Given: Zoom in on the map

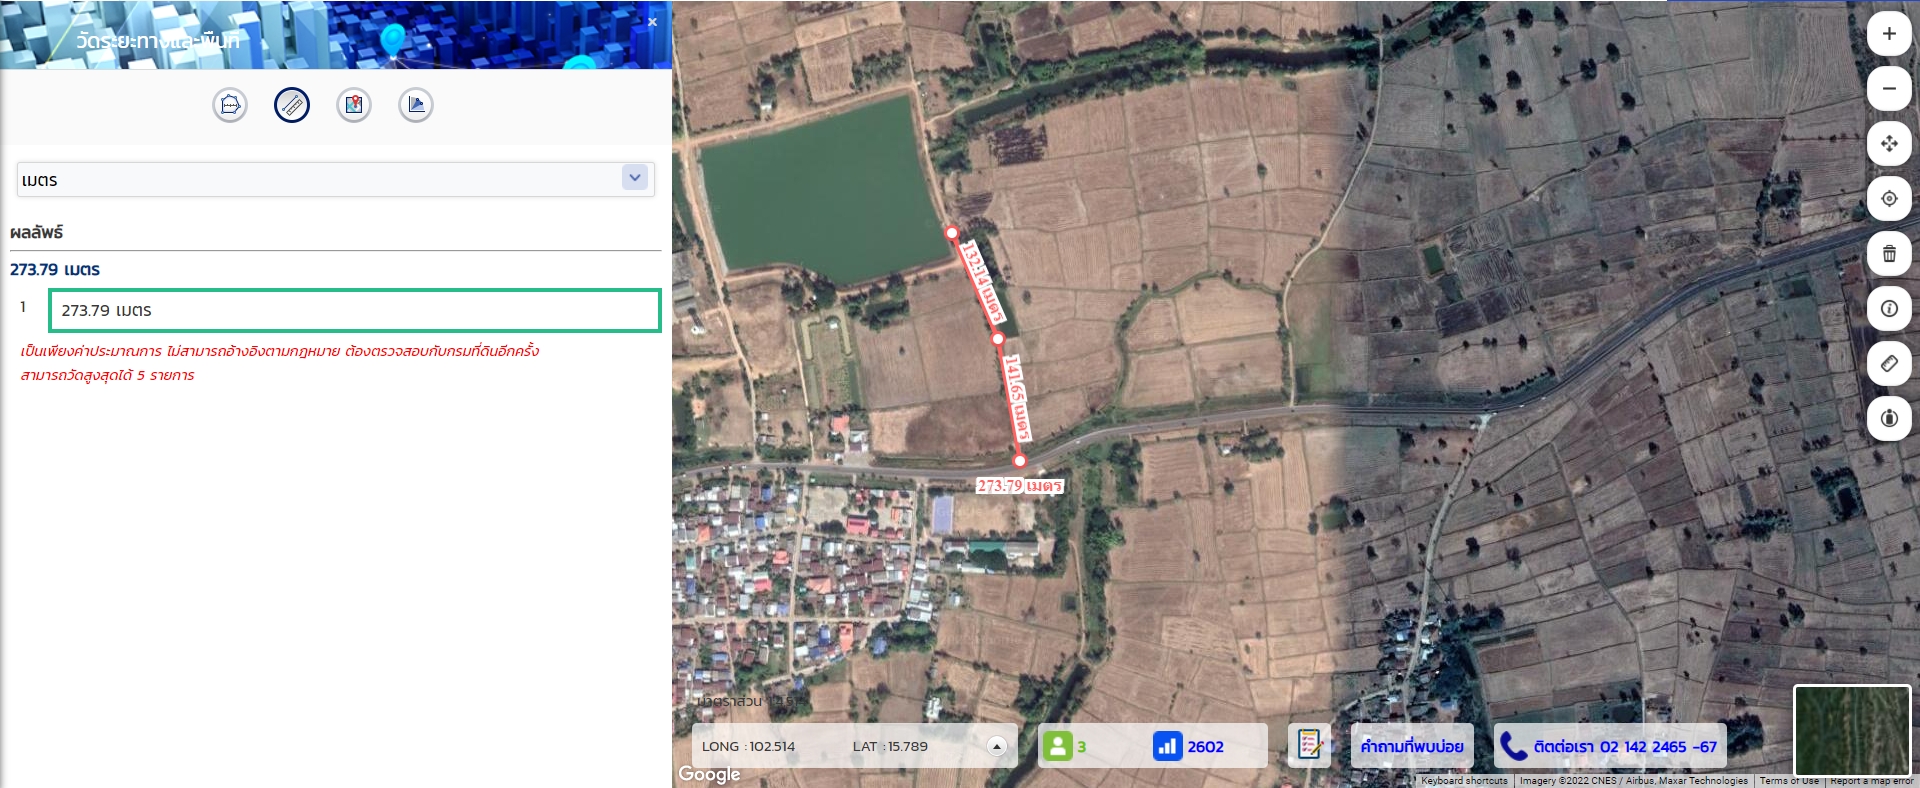Looking at the screenshot, I should pos(1889,34).
